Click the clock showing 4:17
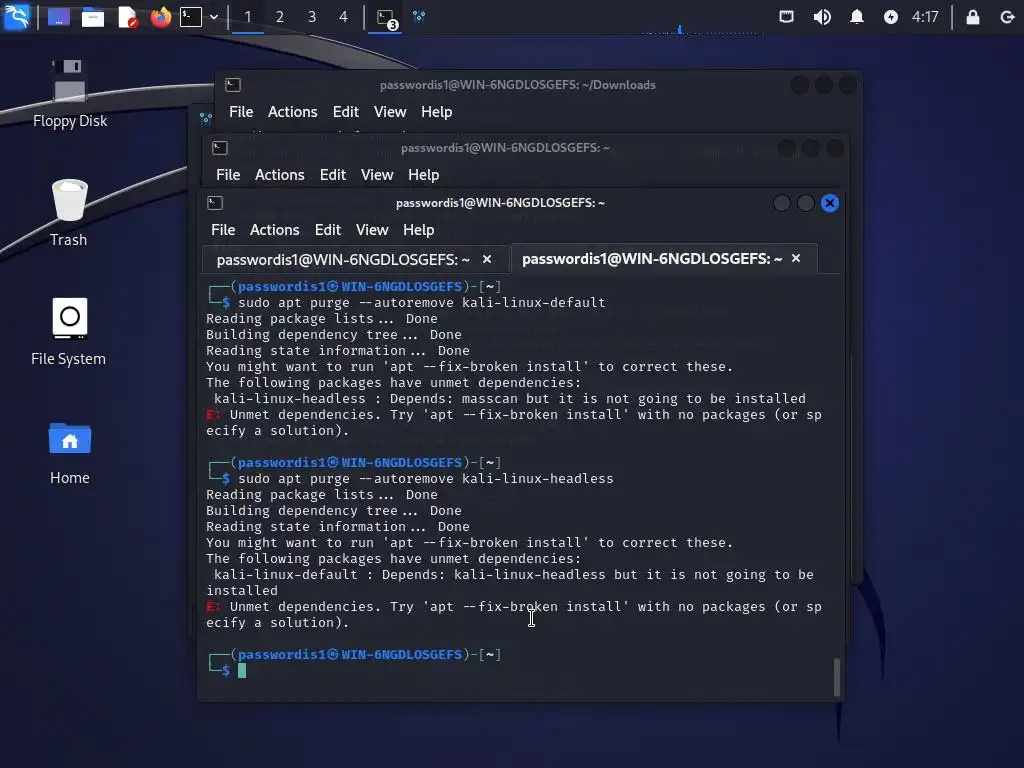Image resolution: width=1024 pixels, height=768 pixels. [925, 17]
